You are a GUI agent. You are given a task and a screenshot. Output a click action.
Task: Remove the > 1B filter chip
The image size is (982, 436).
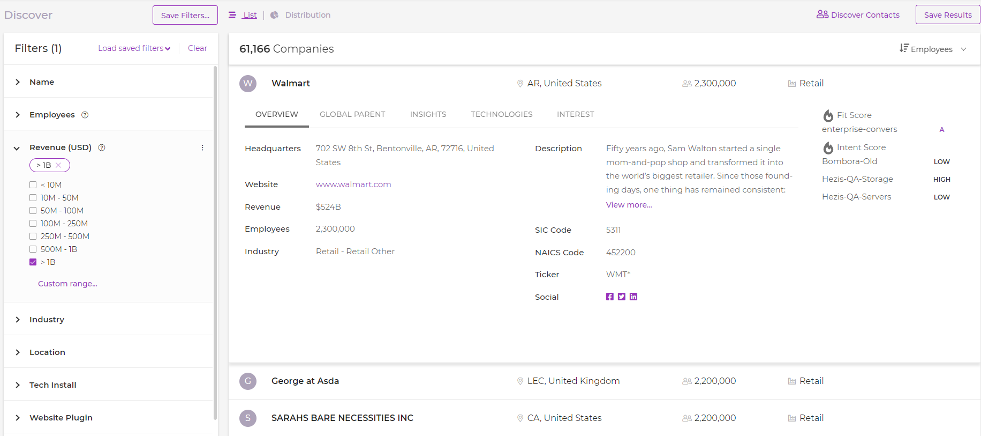click(59, 165)
